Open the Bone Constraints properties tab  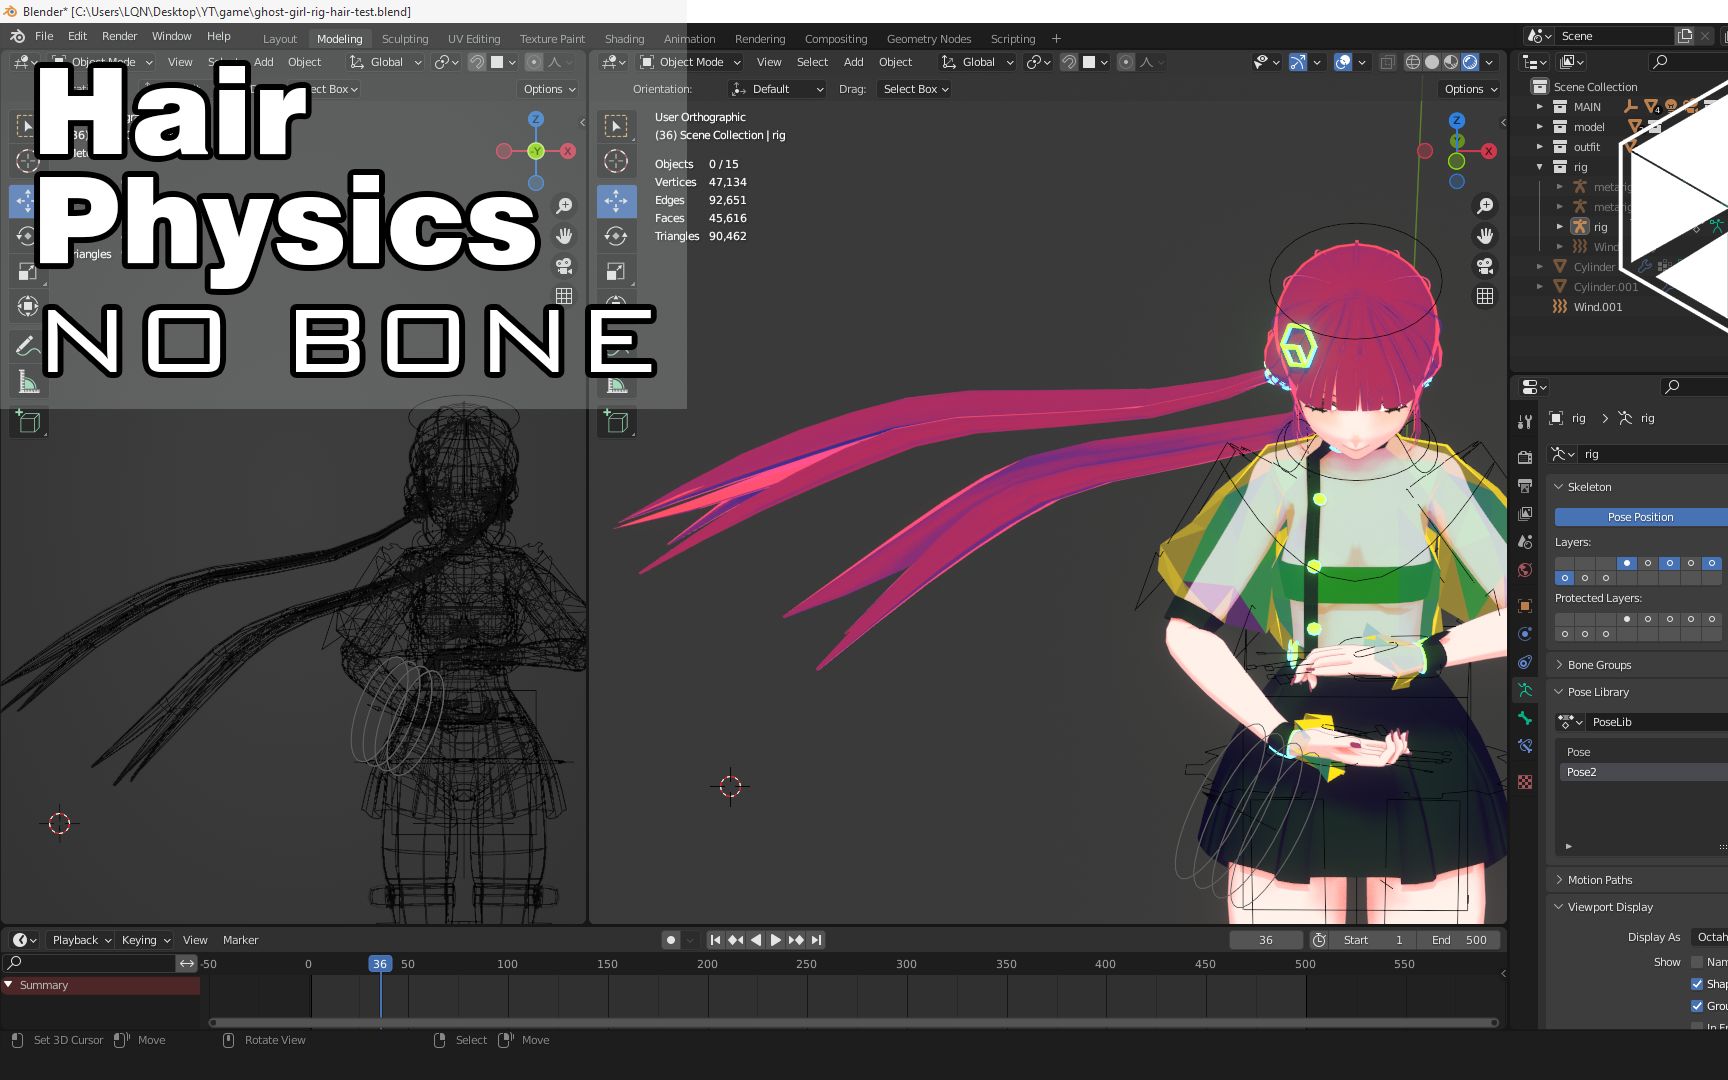[x=1524, y=746]
